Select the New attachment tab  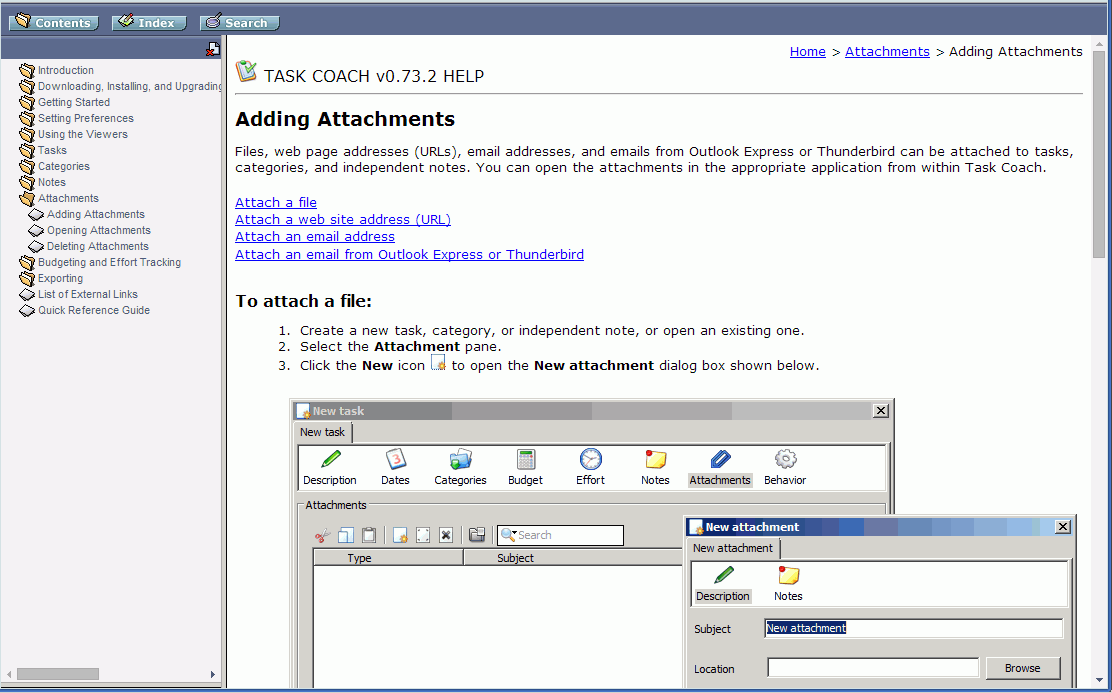(x=733, y=548)
